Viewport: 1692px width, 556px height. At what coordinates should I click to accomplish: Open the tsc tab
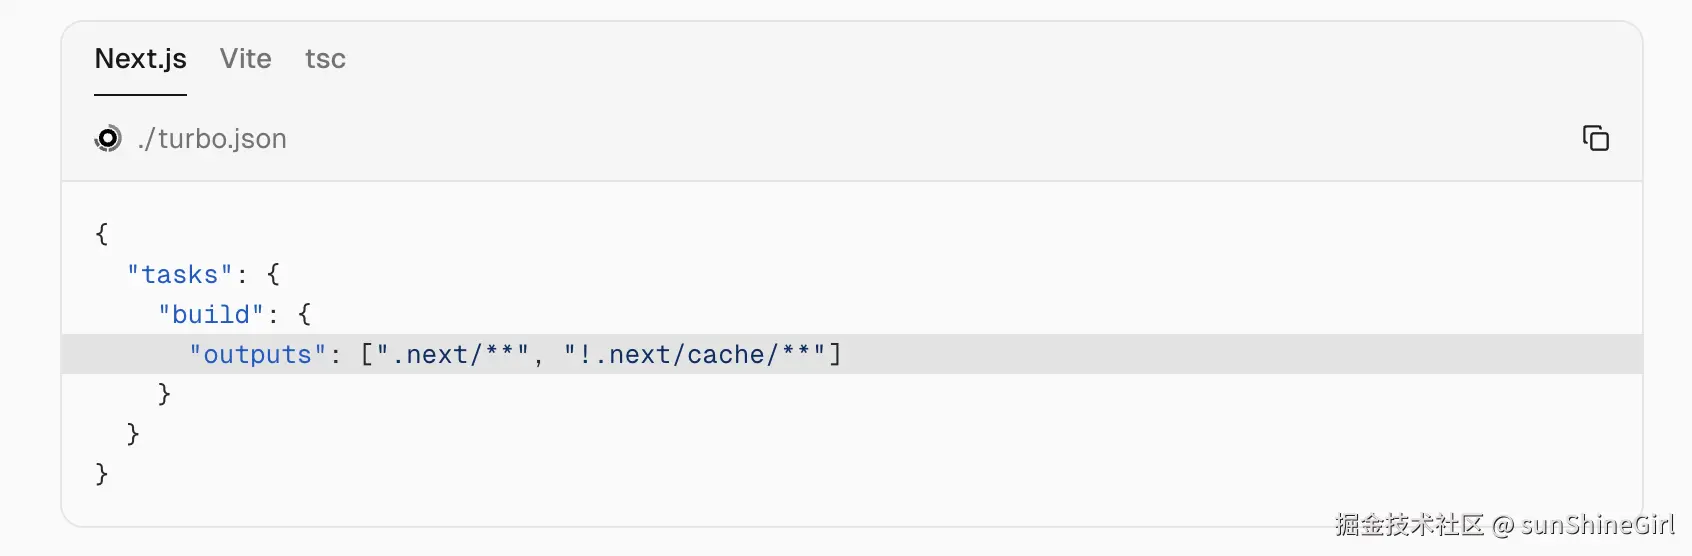click(325, 59)
